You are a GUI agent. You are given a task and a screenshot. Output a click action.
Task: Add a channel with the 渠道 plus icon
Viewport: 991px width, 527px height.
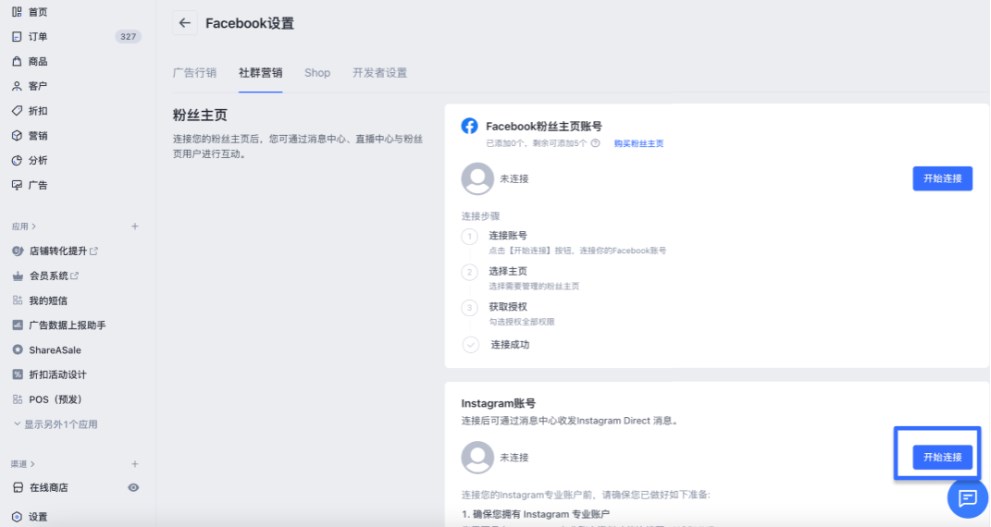point(135,464)
